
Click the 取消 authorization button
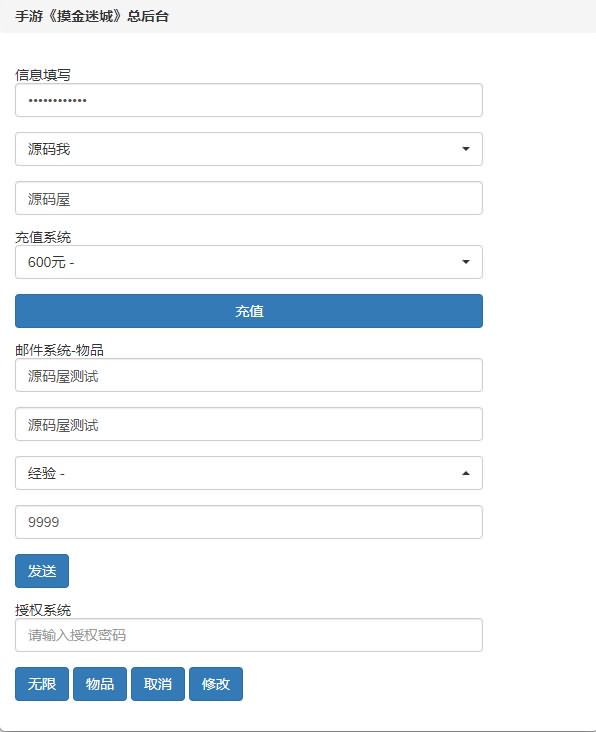pyautogui.click(x=158, y=684)
